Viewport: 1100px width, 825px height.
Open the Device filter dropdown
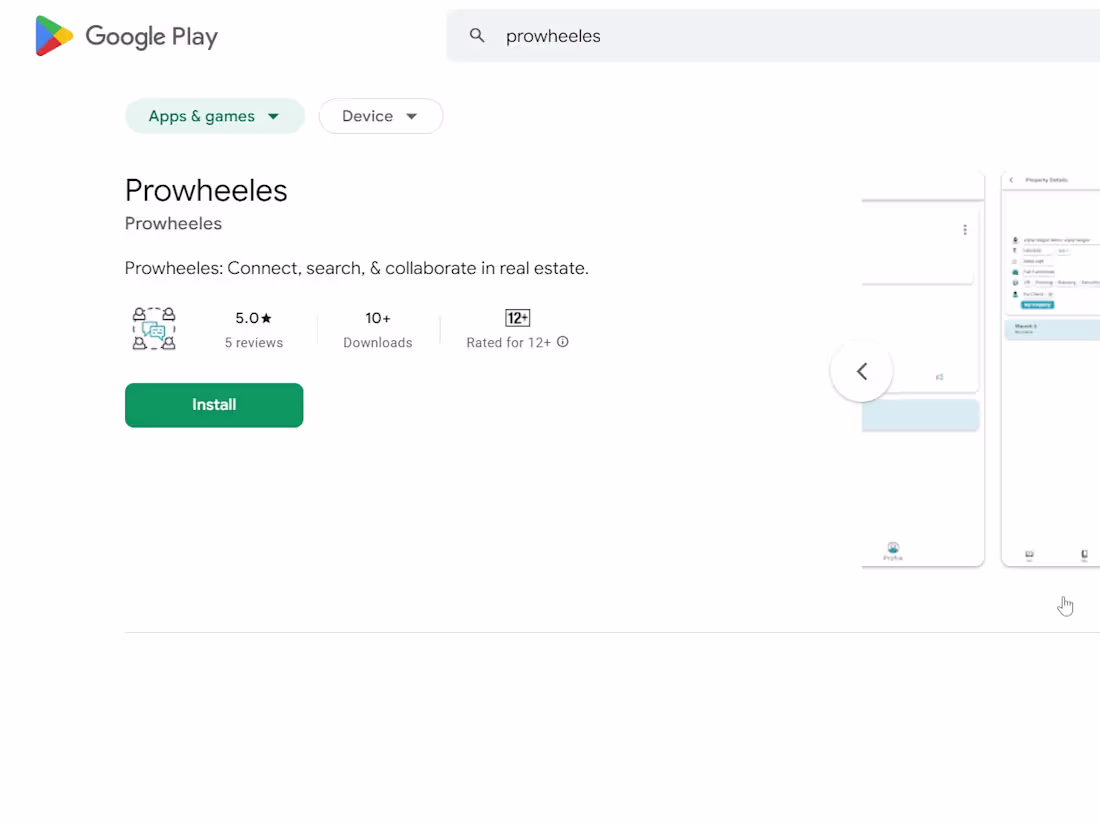(x=380, y=116)
